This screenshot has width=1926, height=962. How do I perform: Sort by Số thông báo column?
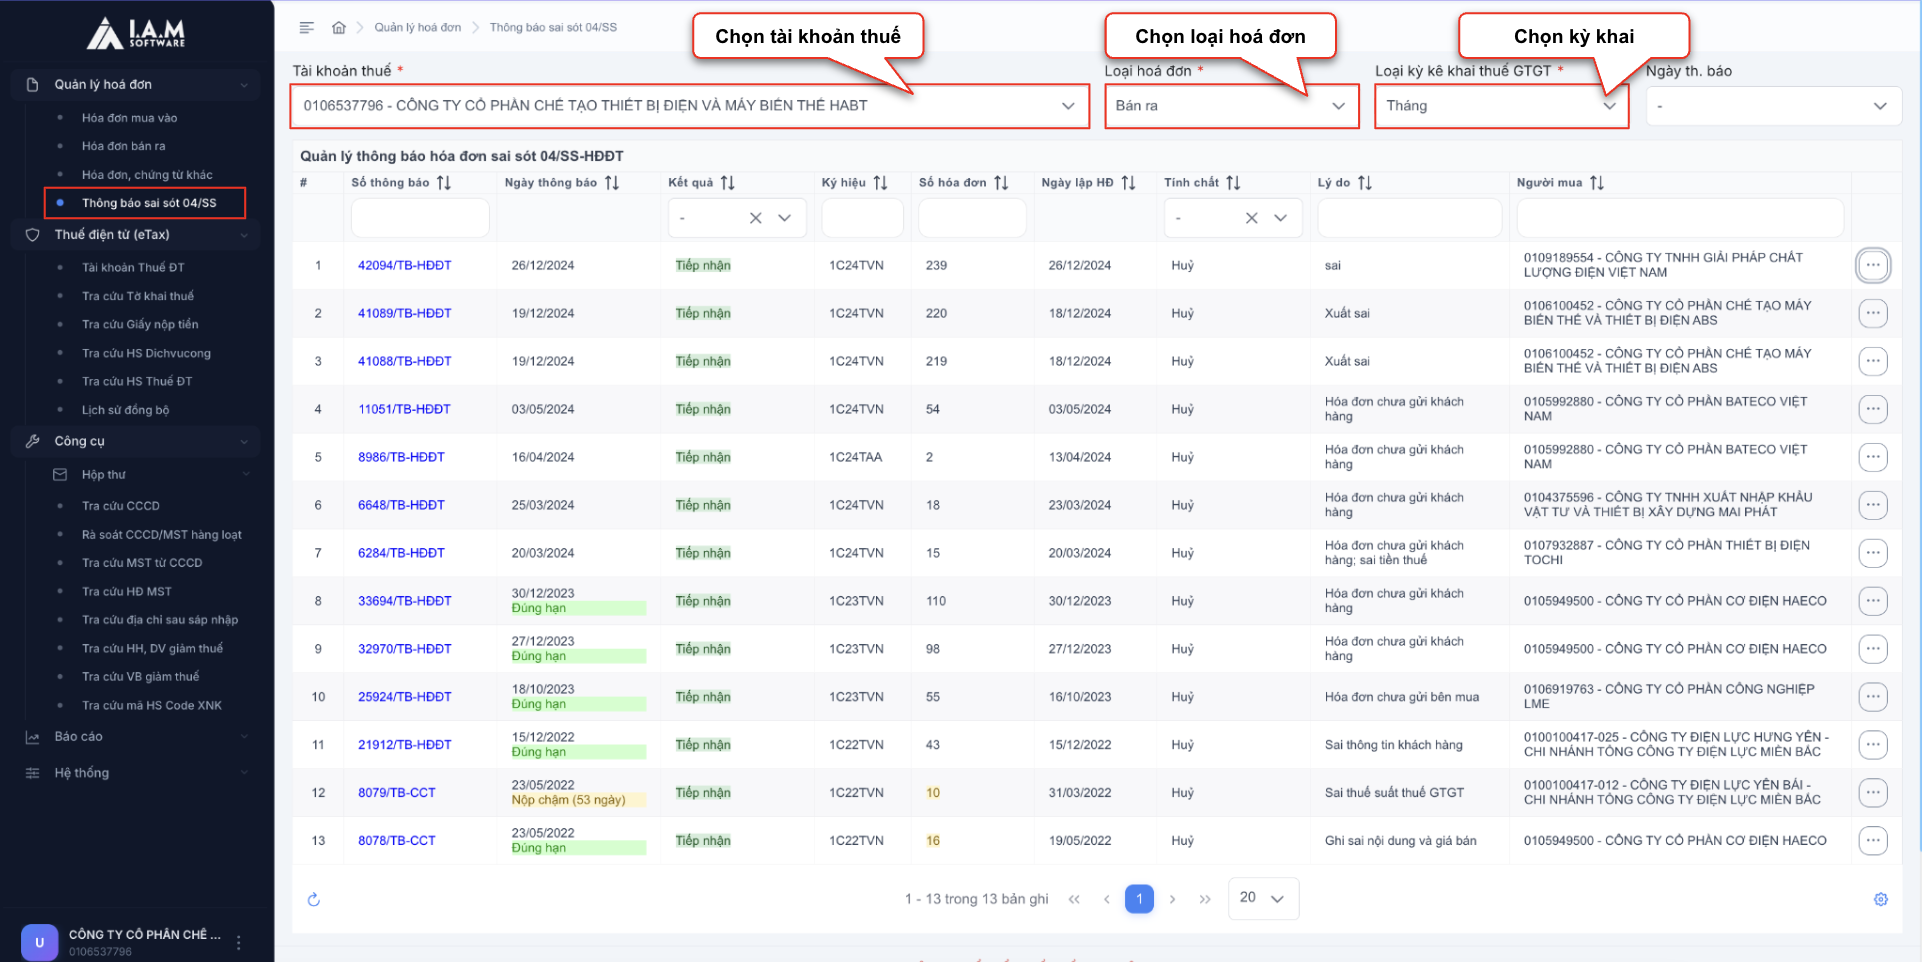tap(444, 183)
